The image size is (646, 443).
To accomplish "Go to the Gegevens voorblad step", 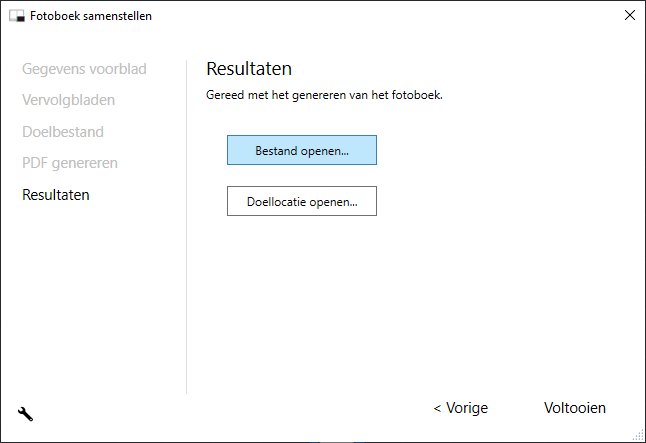I will pyautogui.click(x=84, y=69).
